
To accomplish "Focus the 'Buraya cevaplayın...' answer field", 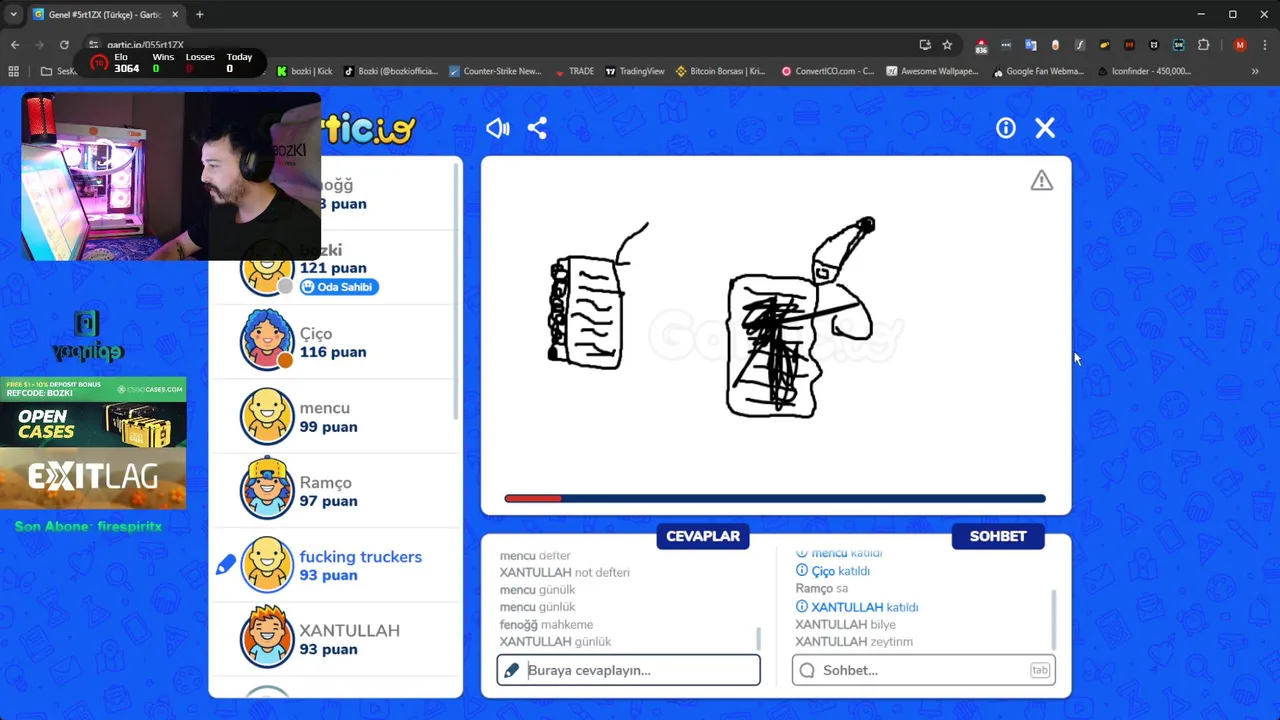I will (628, 670).
